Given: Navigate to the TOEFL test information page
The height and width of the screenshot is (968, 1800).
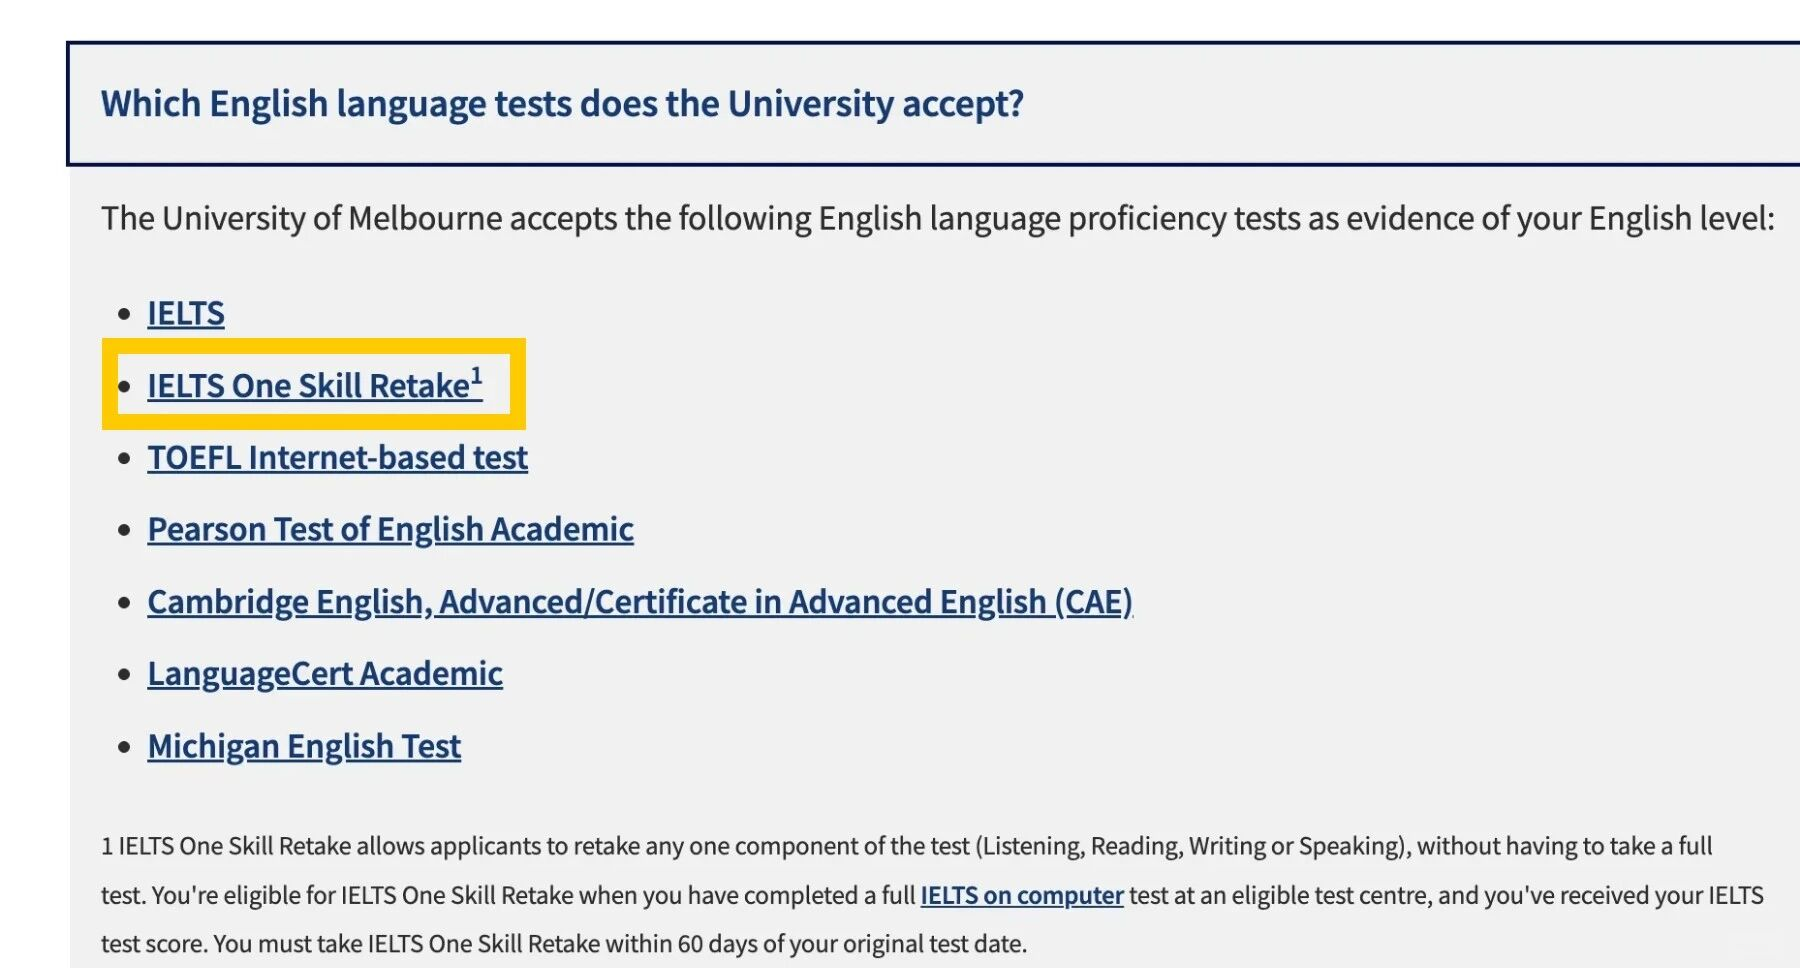Looking at the screenshot, I should click(337, 457).
